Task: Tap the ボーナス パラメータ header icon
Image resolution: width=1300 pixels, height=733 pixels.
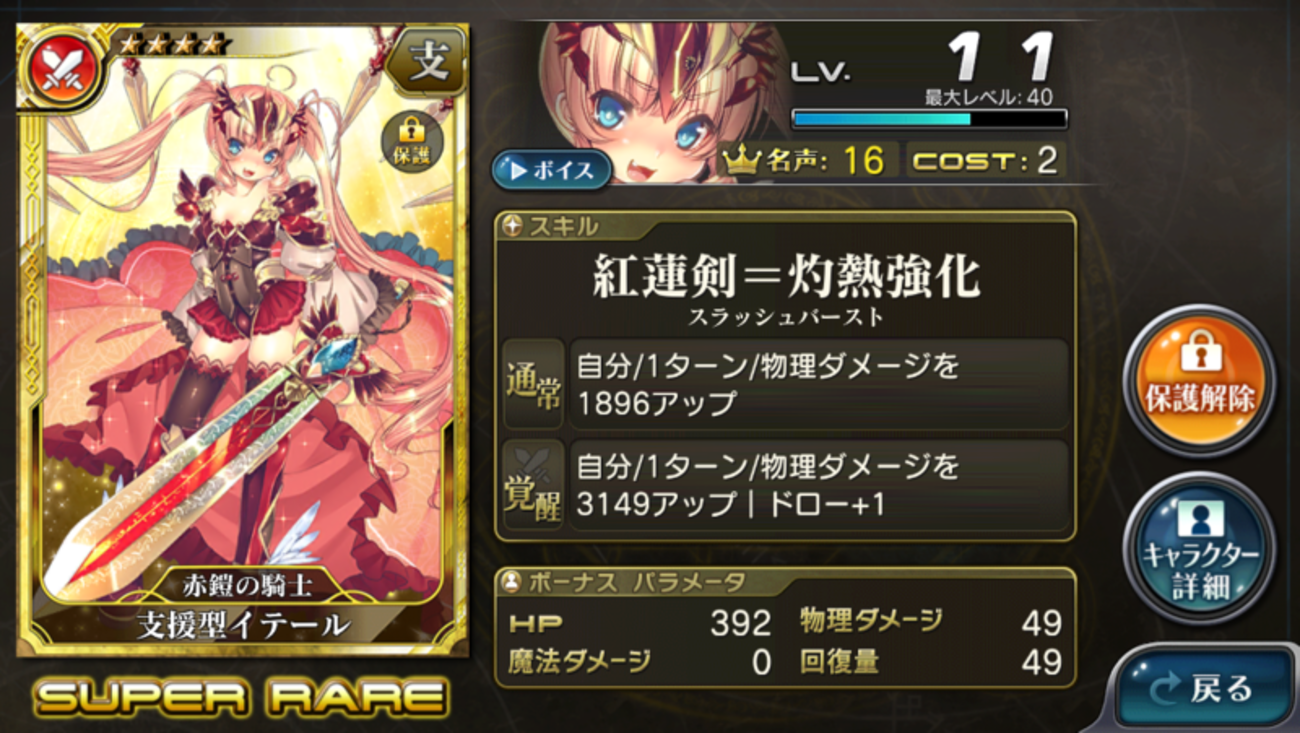Action: [x=511, y=581]
